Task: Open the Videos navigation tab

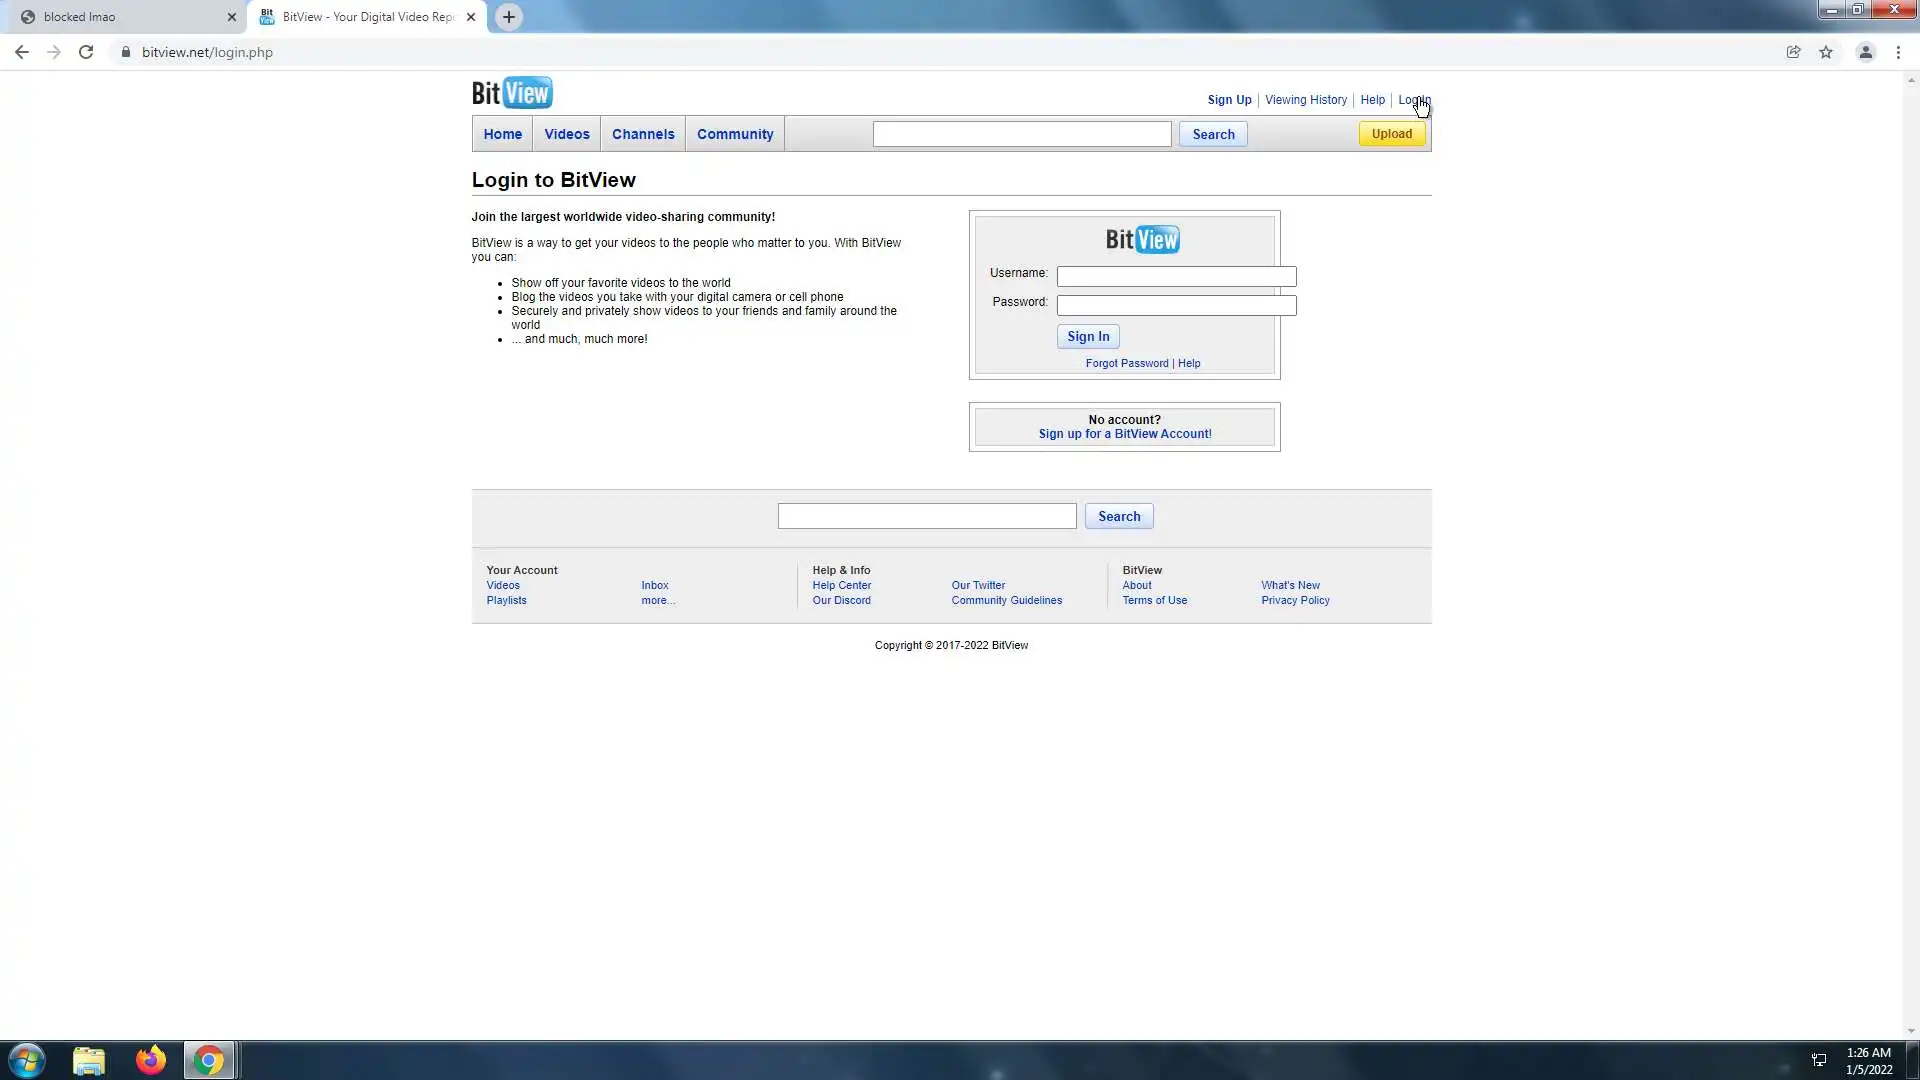Action: (x=566, y=134)
